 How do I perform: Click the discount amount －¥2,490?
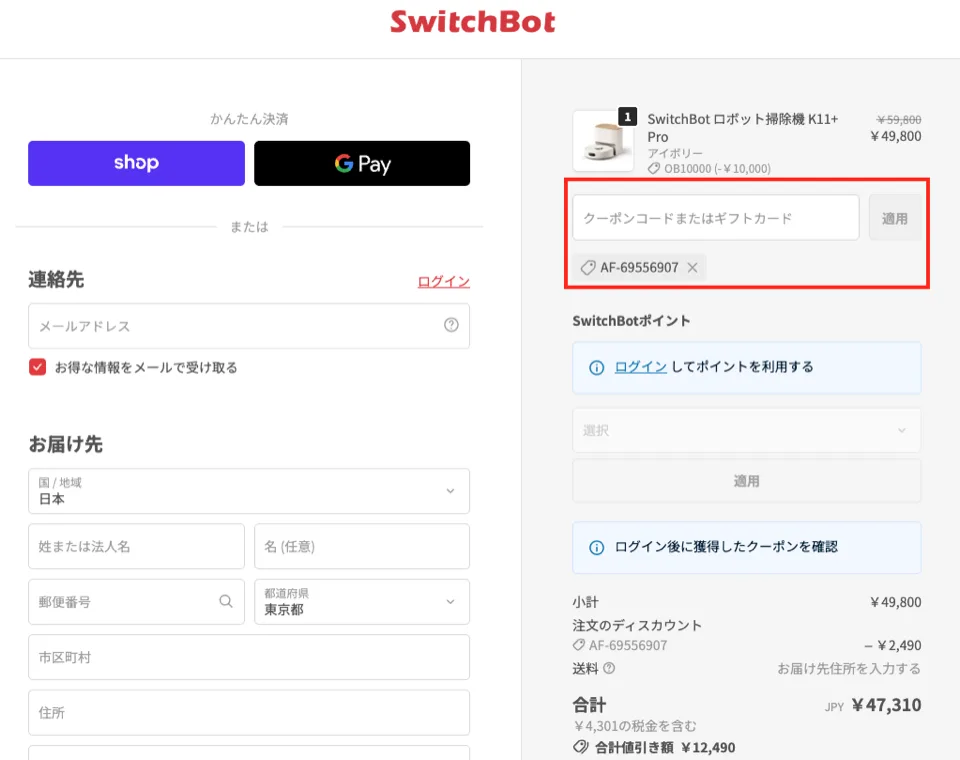point(893,645)
